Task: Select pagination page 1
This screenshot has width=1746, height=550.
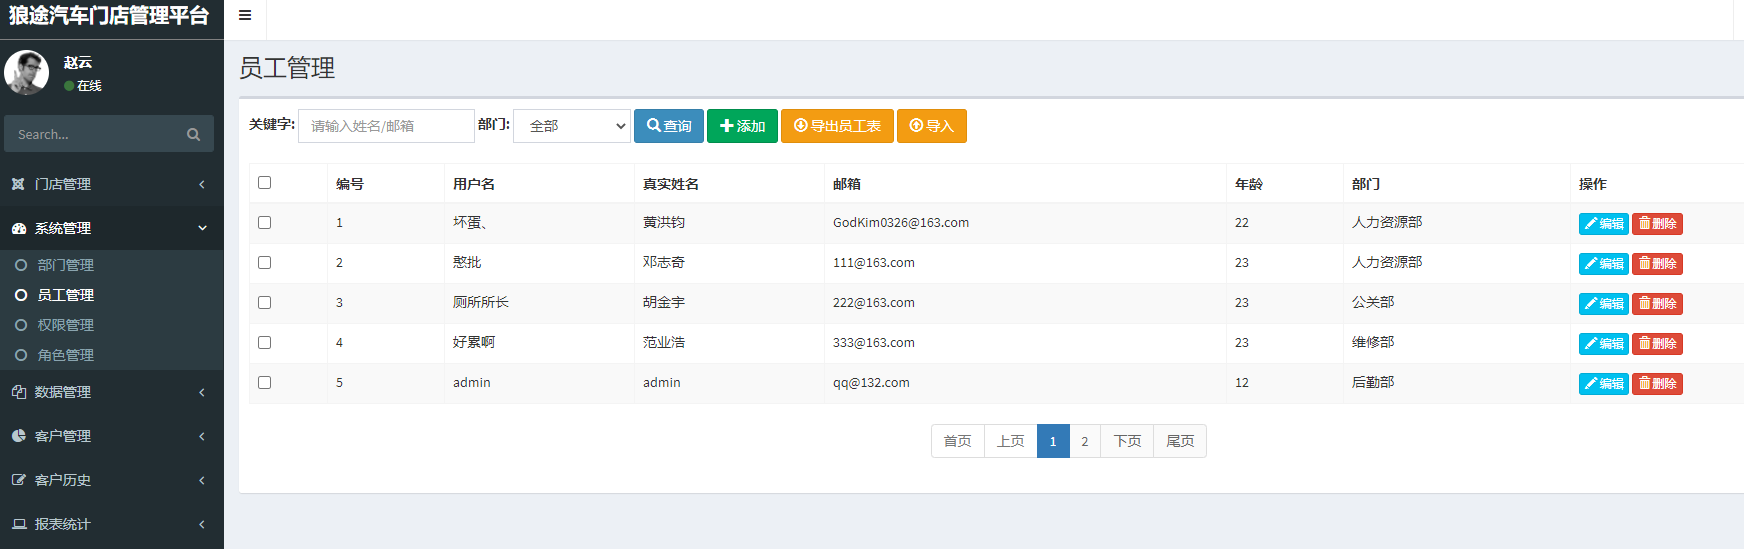Action: click(x=1053, y=441)
